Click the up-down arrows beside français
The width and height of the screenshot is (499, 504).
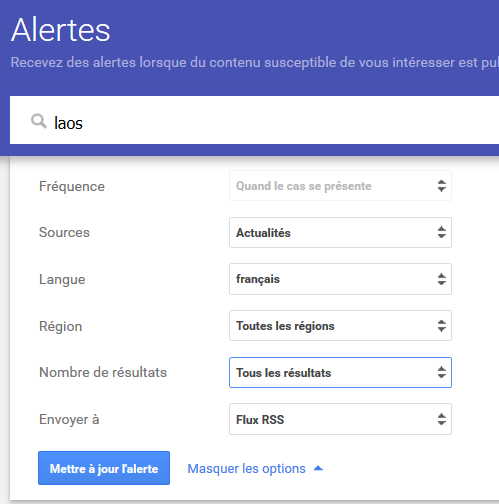point(442,279)
